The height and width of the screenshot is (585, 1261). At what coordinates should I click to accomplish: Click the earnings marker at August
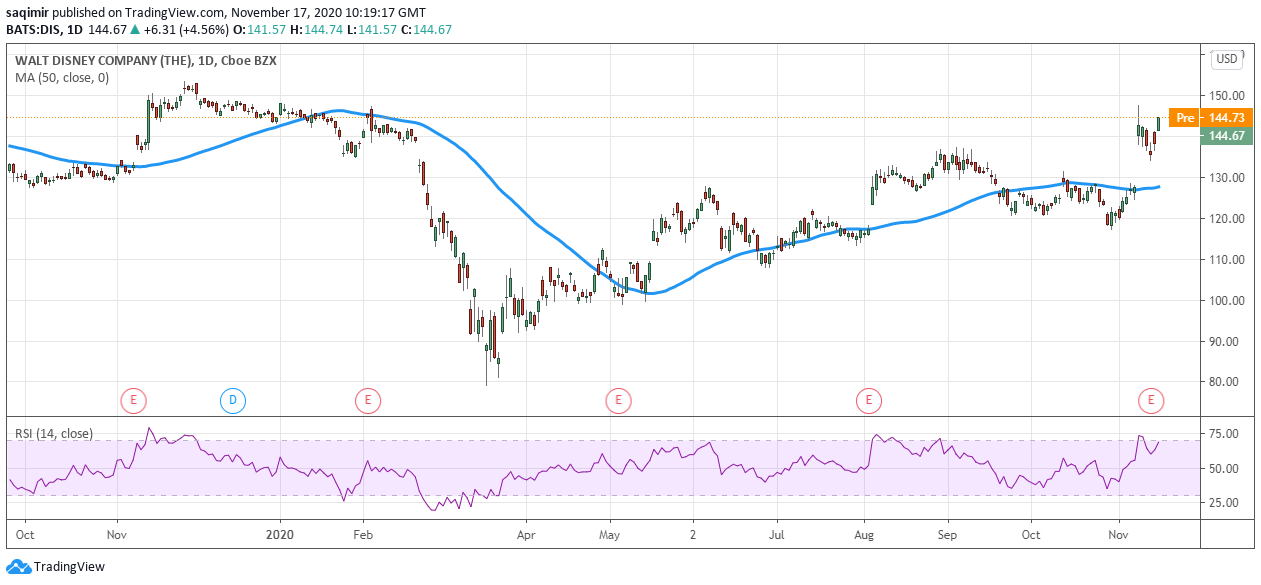(x=868, y=401)
